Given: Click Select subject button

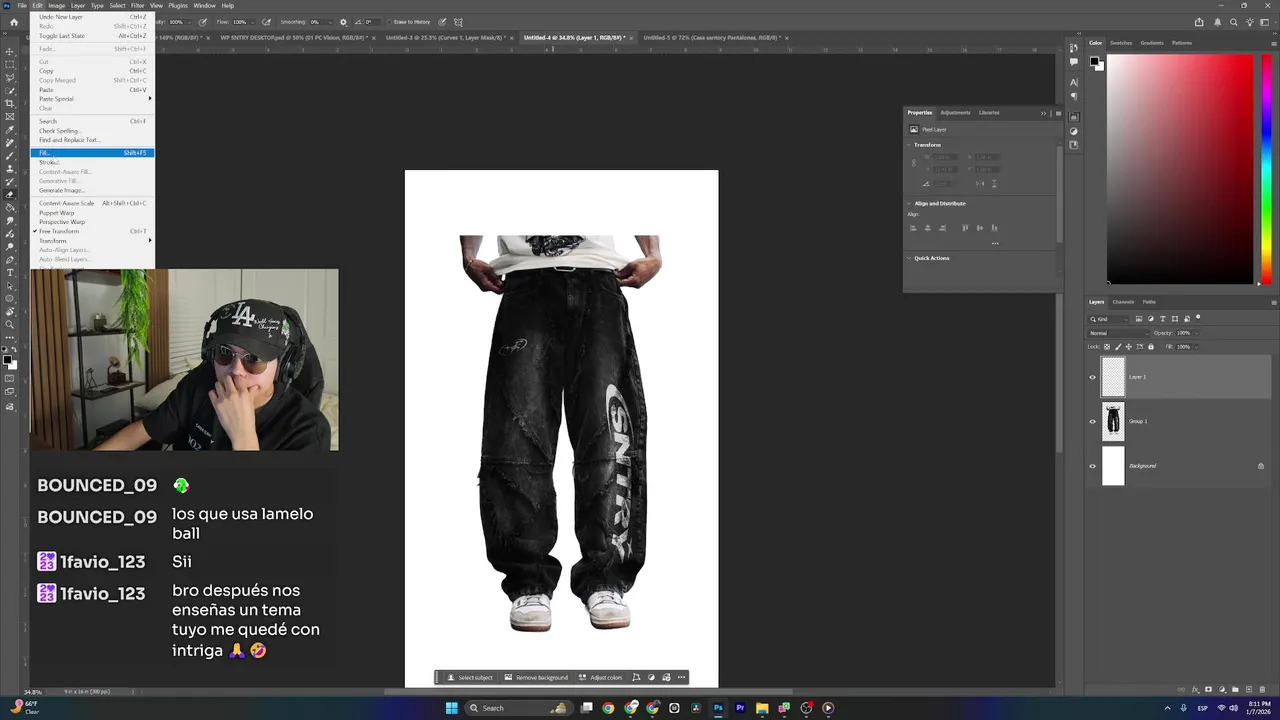Looking at the screenshot, I should pos(470,678).
